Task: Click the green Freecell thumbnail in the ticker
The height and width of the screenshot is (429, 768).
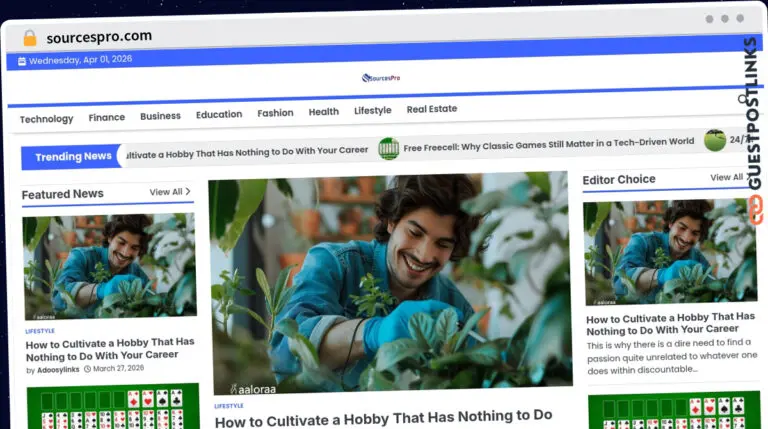Action: pyautogui.click(x=388, y=148)
